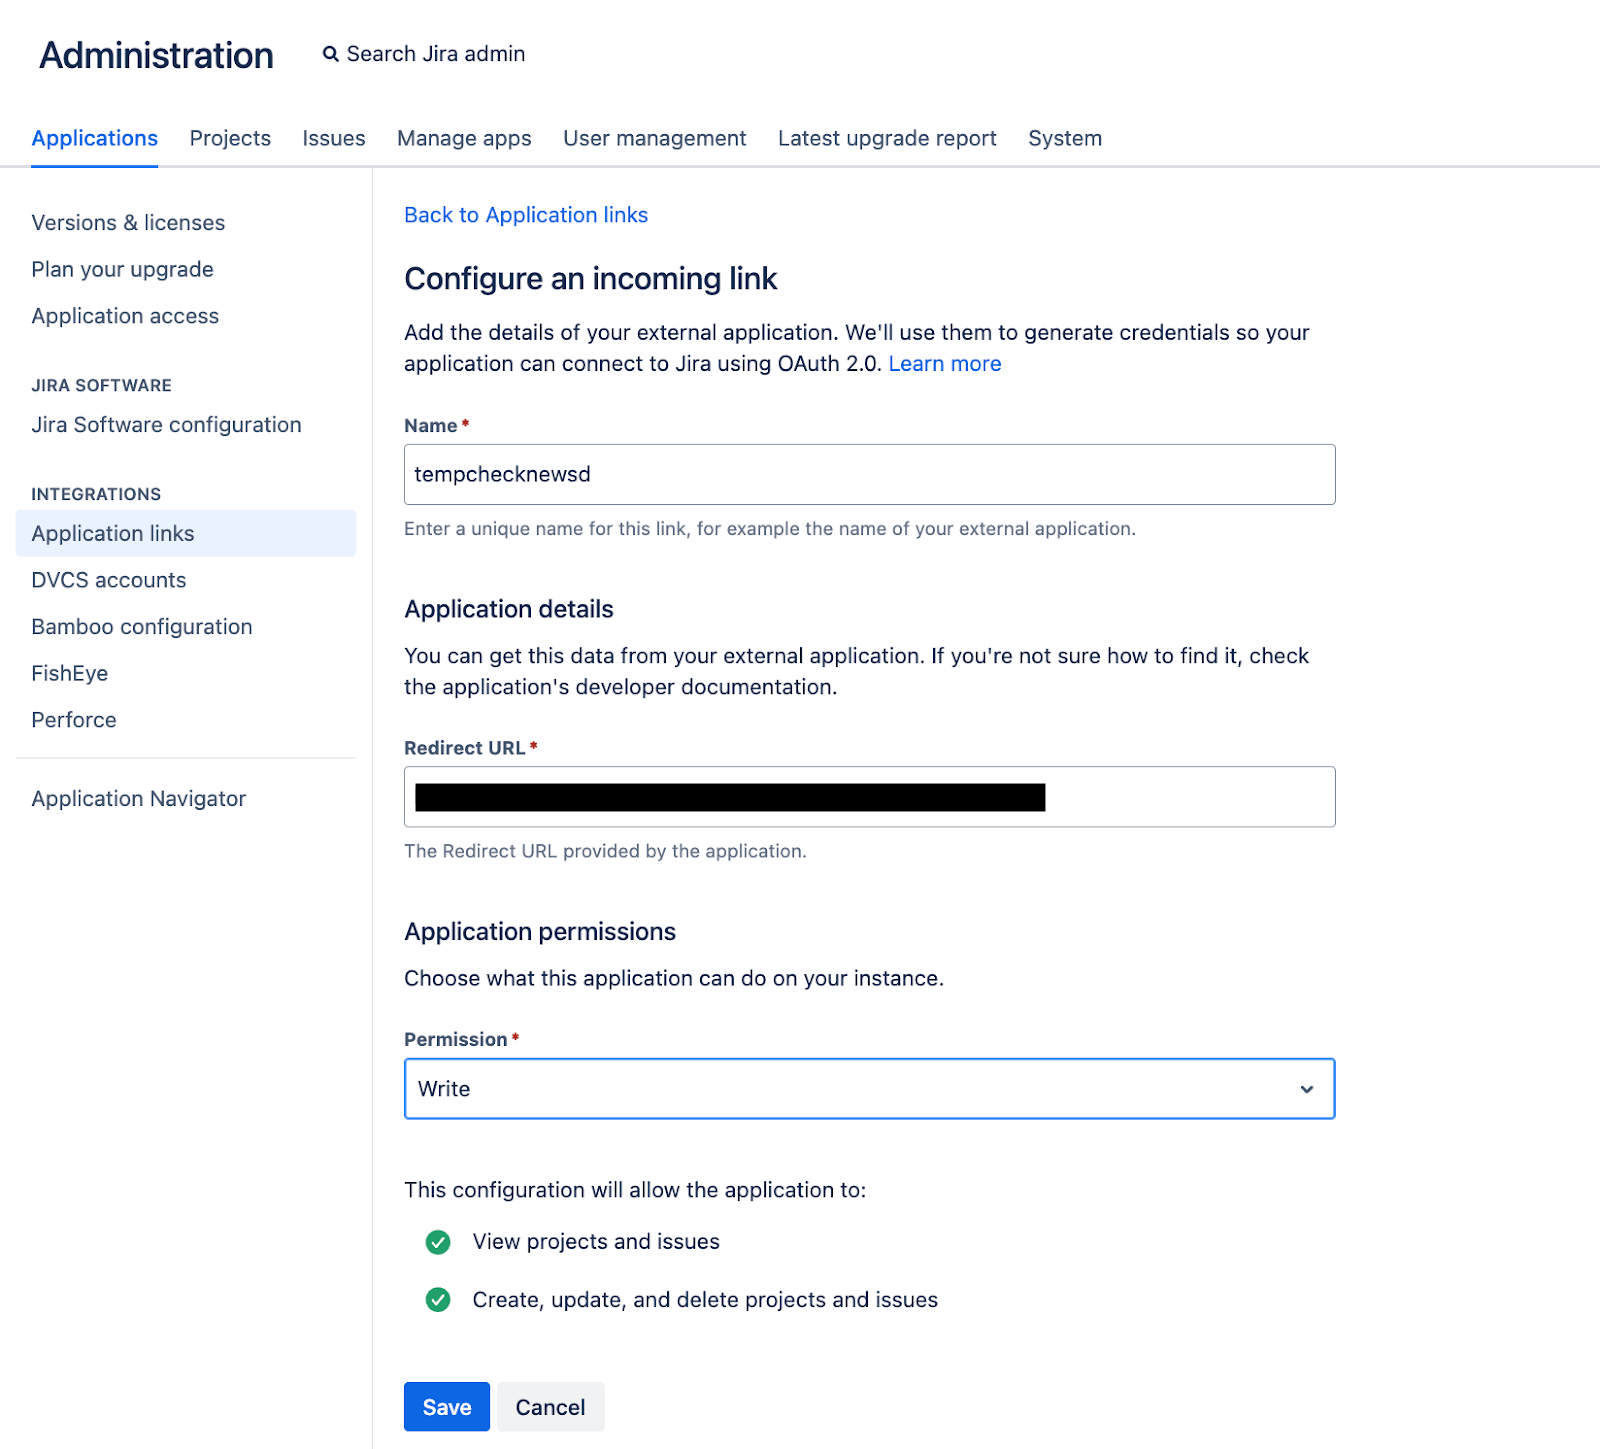Expand the Permission dropdown chevron

point(1306,1089)
